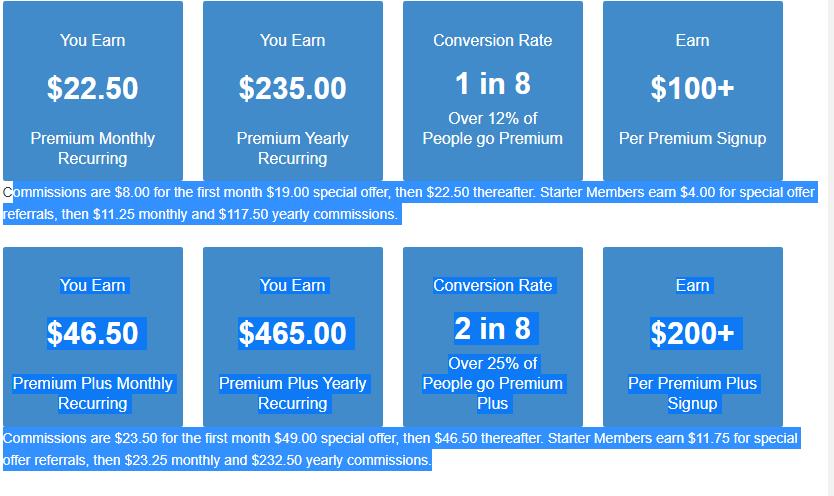Click the $235.00 amount text
Image resolution: width=834 pixels, height=496 pixels.
[x=293, y=88]
